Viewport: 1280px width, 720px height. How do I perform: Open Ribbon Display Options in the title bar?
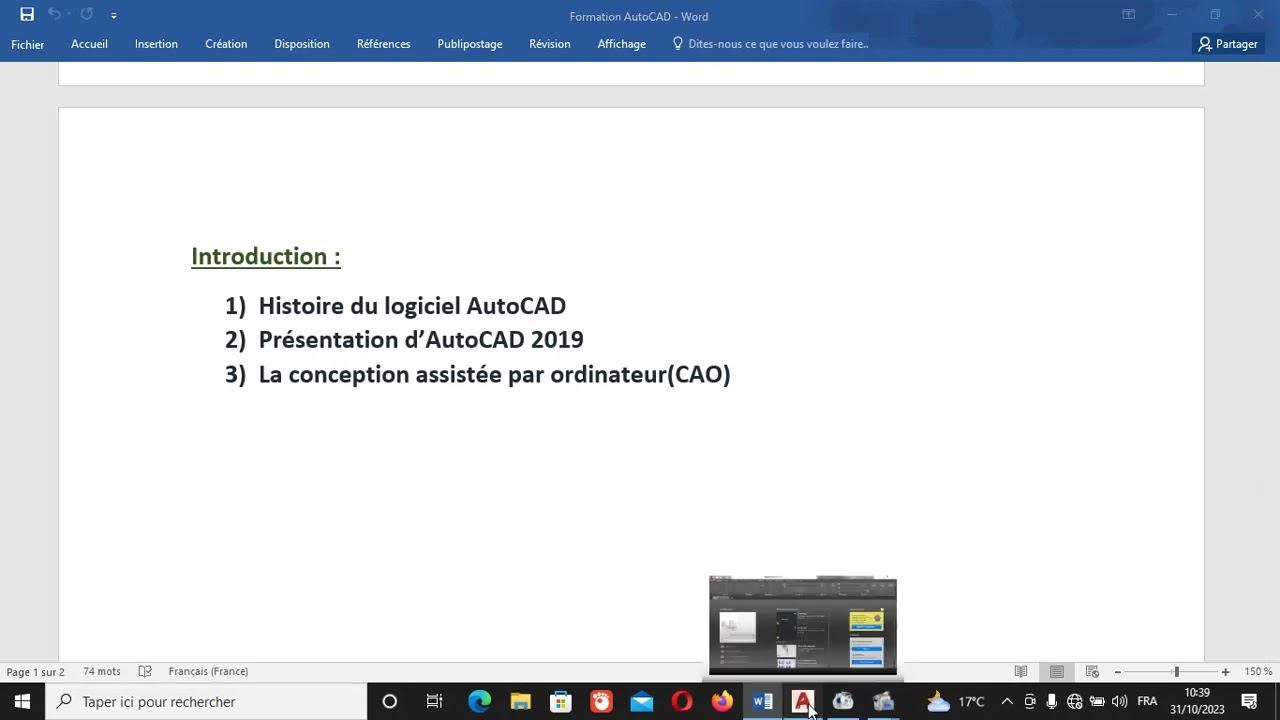pyautogui.click(x=1128, y=15)
